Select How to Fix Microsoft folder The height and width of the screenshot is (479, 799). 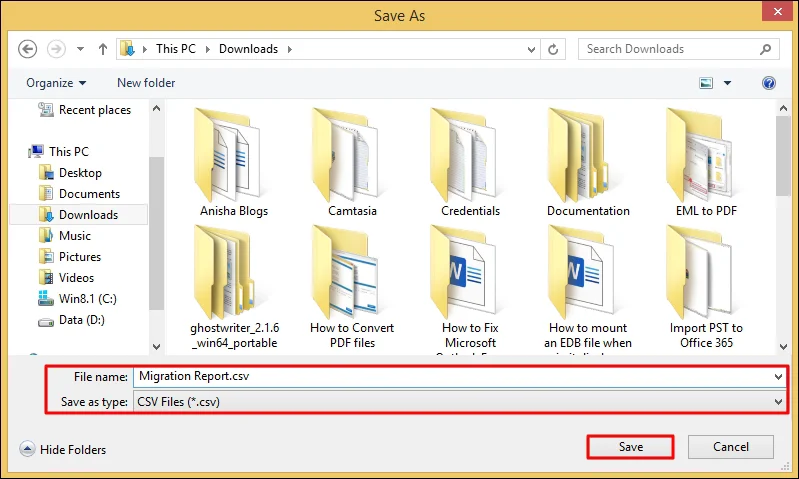[x=470, y=288]
